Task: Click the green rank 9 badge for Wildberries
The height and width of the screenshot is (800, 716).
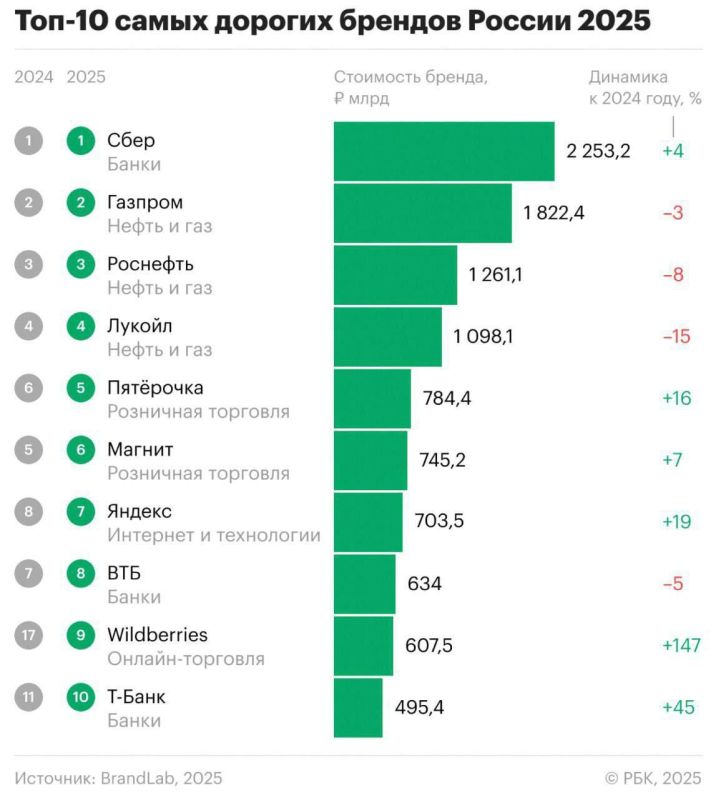Action: point(81,635)
